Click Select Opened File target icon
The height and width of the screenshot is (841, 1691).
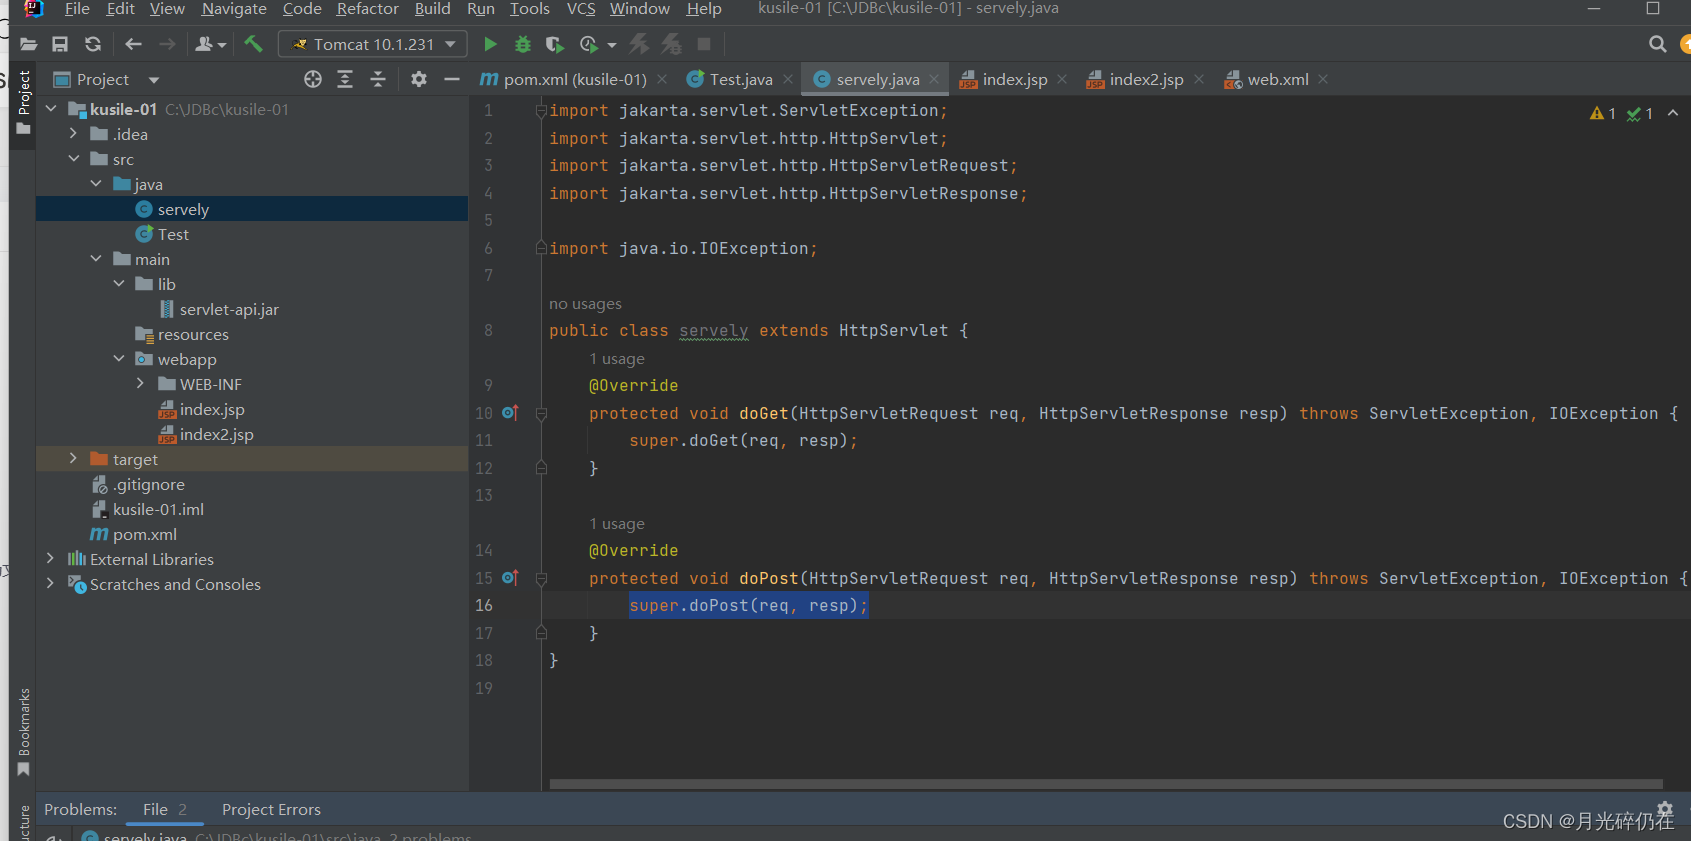[x=313, y=79]
